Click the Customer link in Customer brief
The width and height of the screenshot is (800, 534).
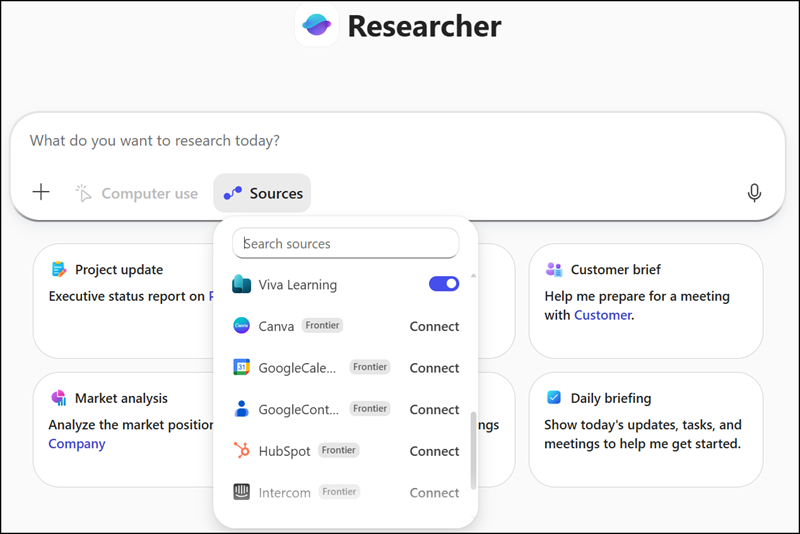(x=602, y=315)
